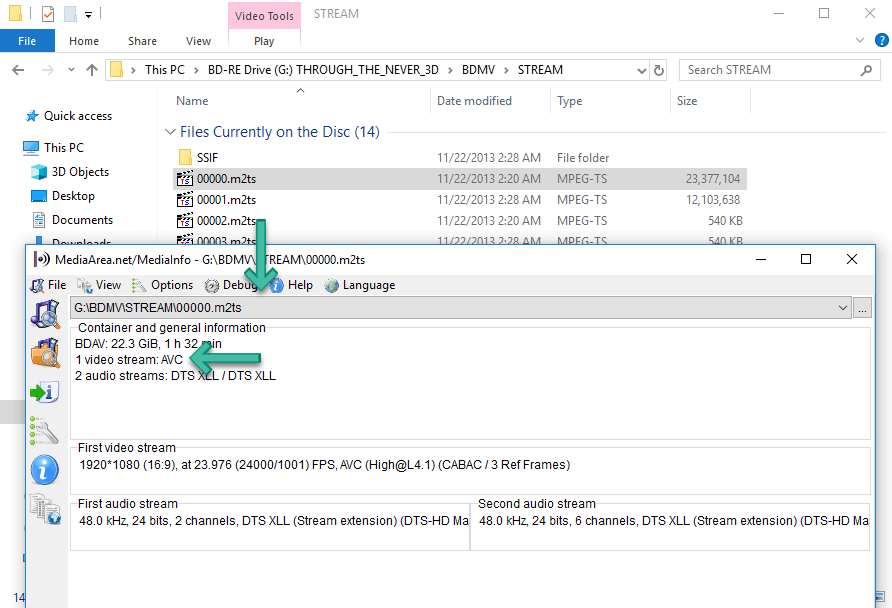Refresh the STREAM folder in Explorer
This screenshot has width=892, height=608.
point(659,70)
